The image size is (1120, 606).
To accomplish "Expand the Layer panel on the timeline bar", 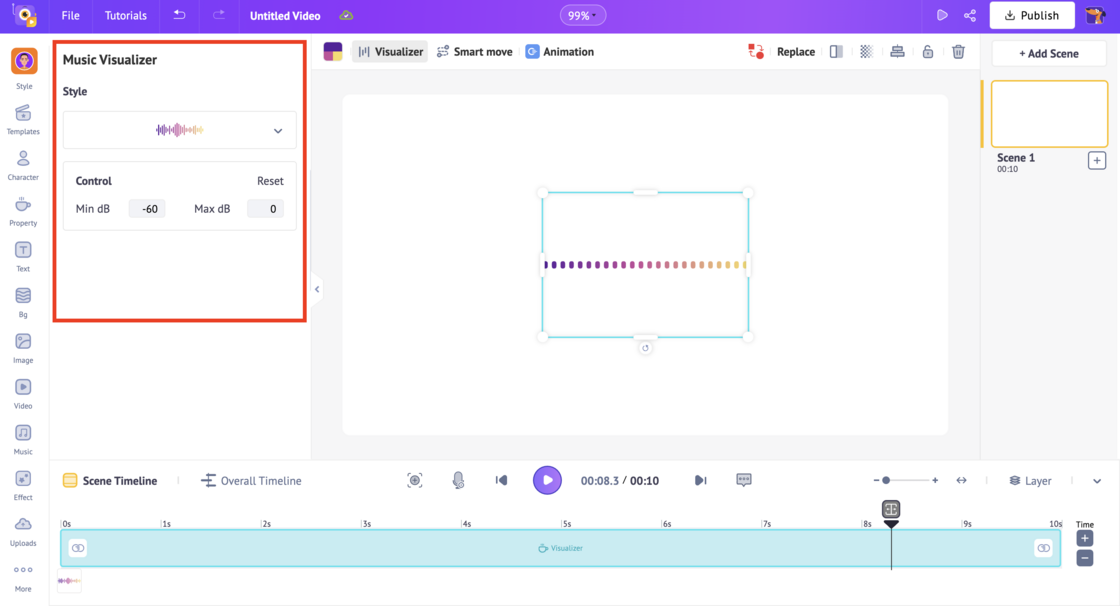I will (1029, 480).
